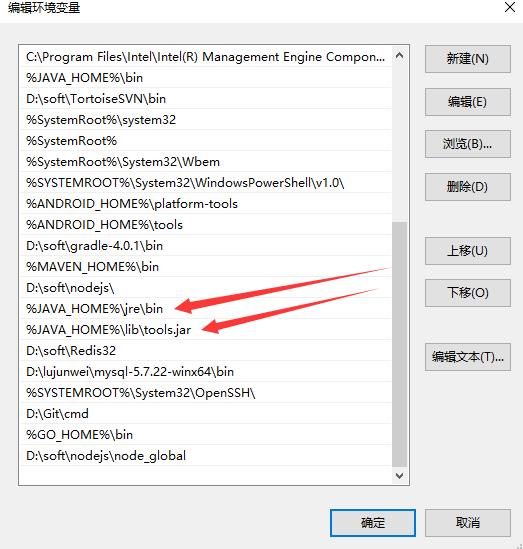523x549 pixels.
Task: Delete entry with the 删除(D) button
Action: pos(468,187)
